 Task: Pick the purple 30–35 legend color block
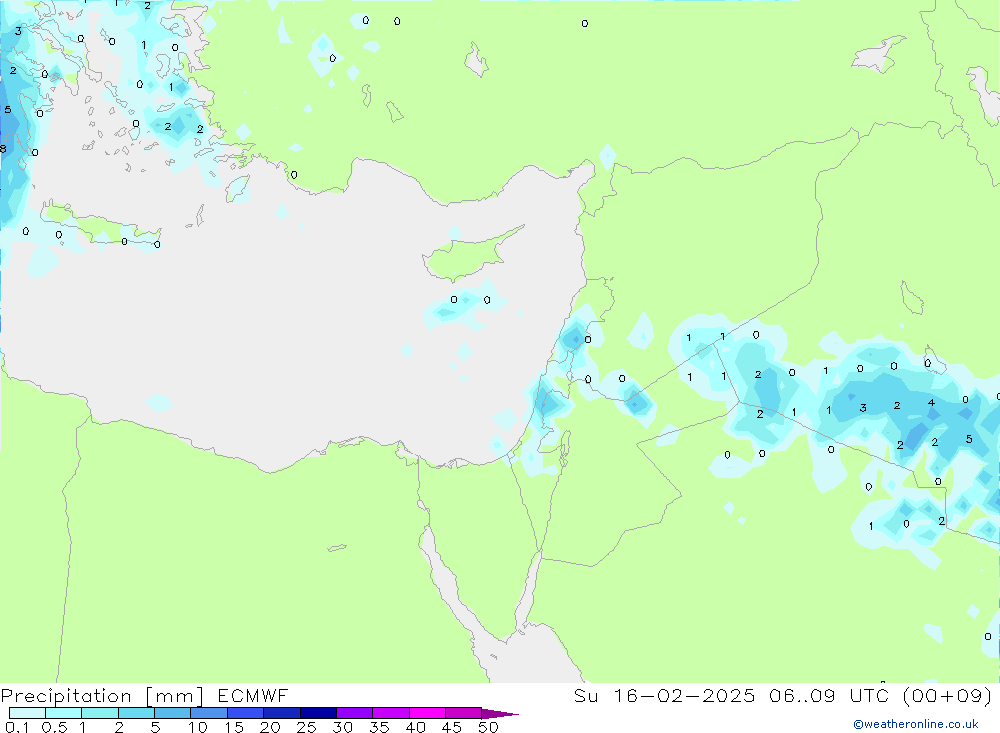(x=354, y=714)
